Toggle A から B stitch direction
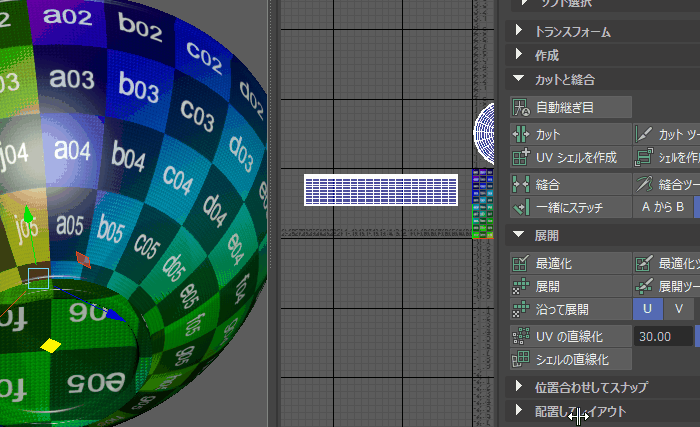 click(663, 207)
